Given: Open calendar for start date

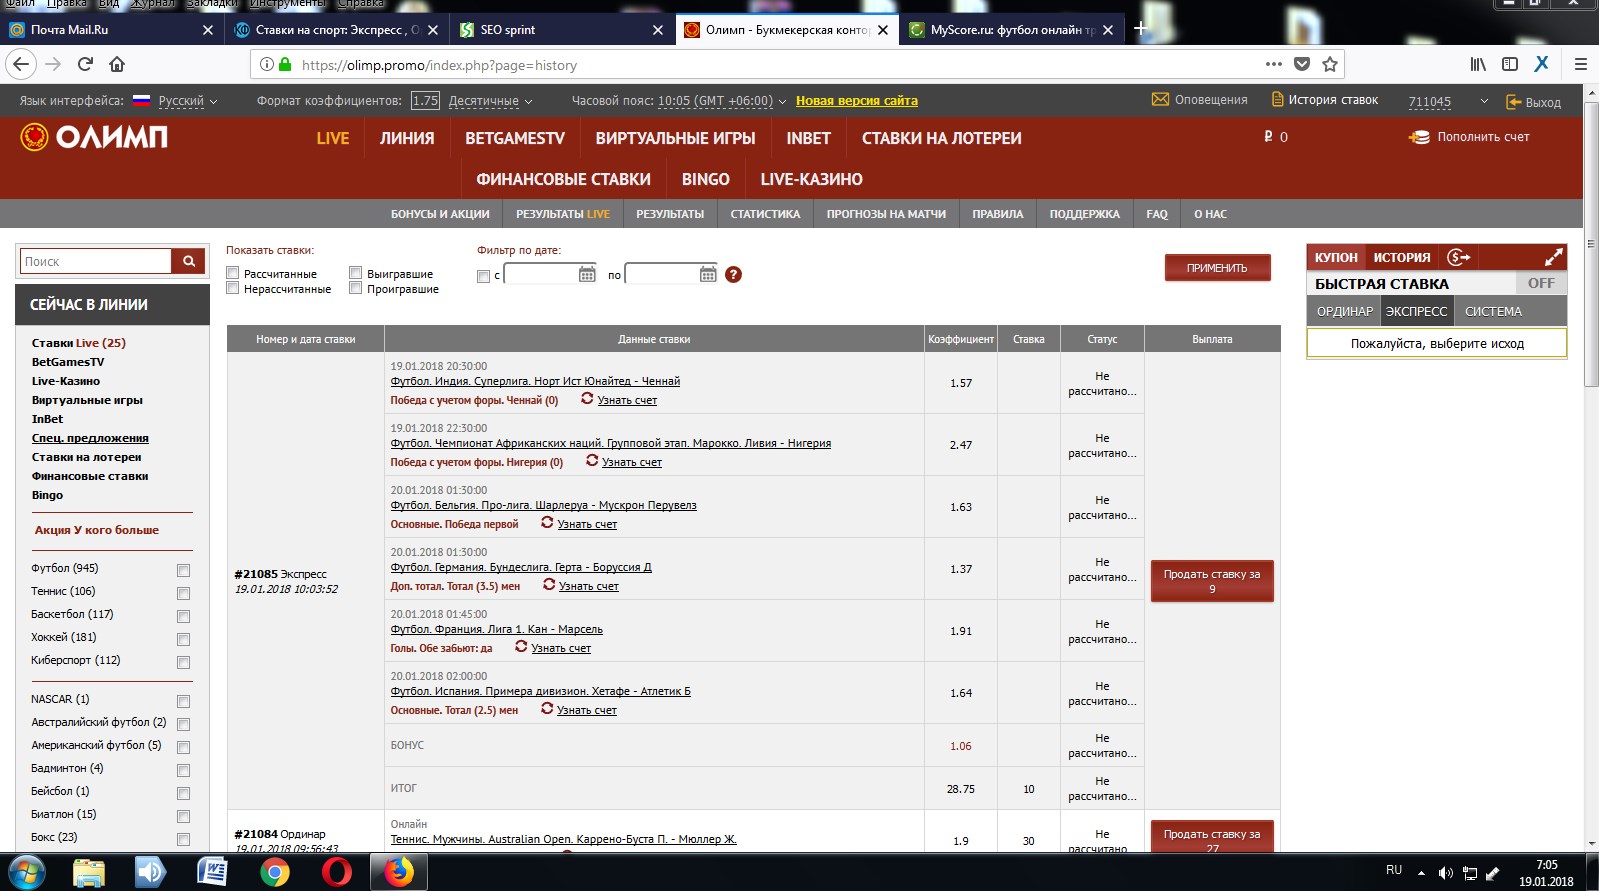Looking at the screenshot, I should (587, 274).
